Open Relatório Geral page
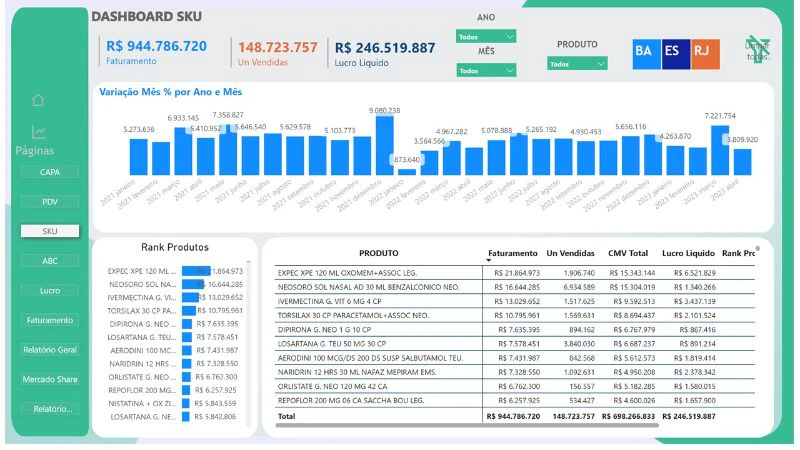Screen dimensions: 800x450 pos(50,349)
